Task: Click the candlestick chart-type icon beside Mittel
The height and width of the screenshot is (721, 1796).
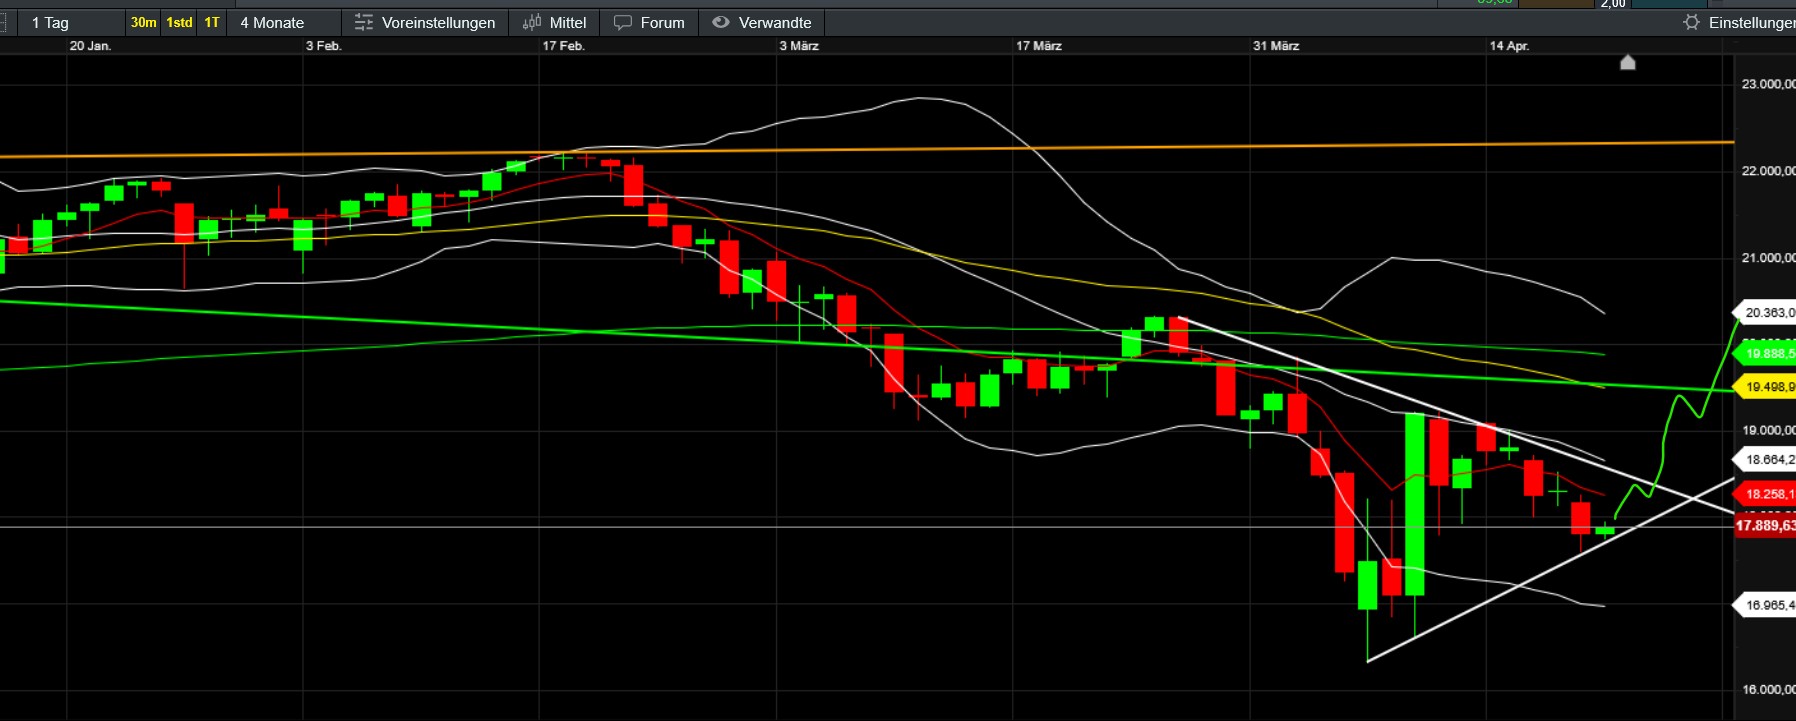Action: pyautogui.click(x=532, y=22)
